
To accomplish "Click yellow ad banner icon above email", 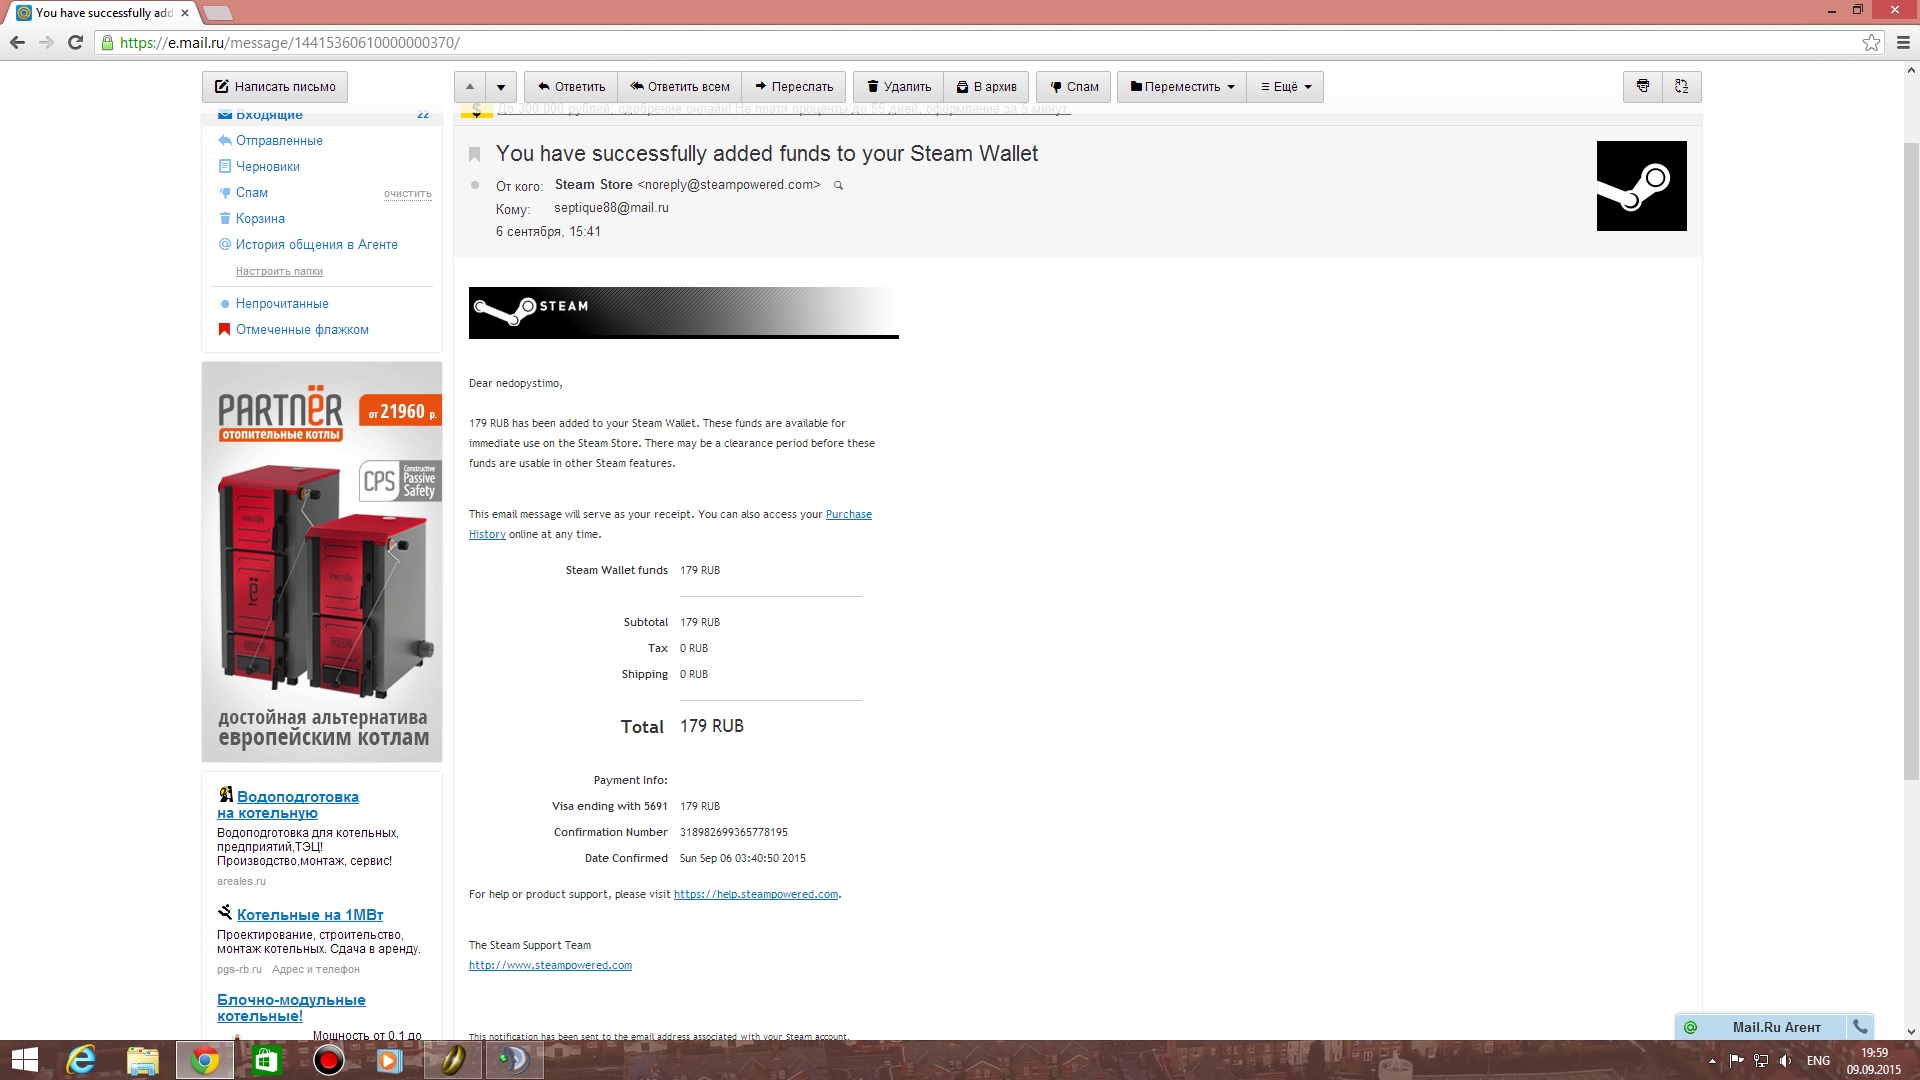I will click(476, 110).
